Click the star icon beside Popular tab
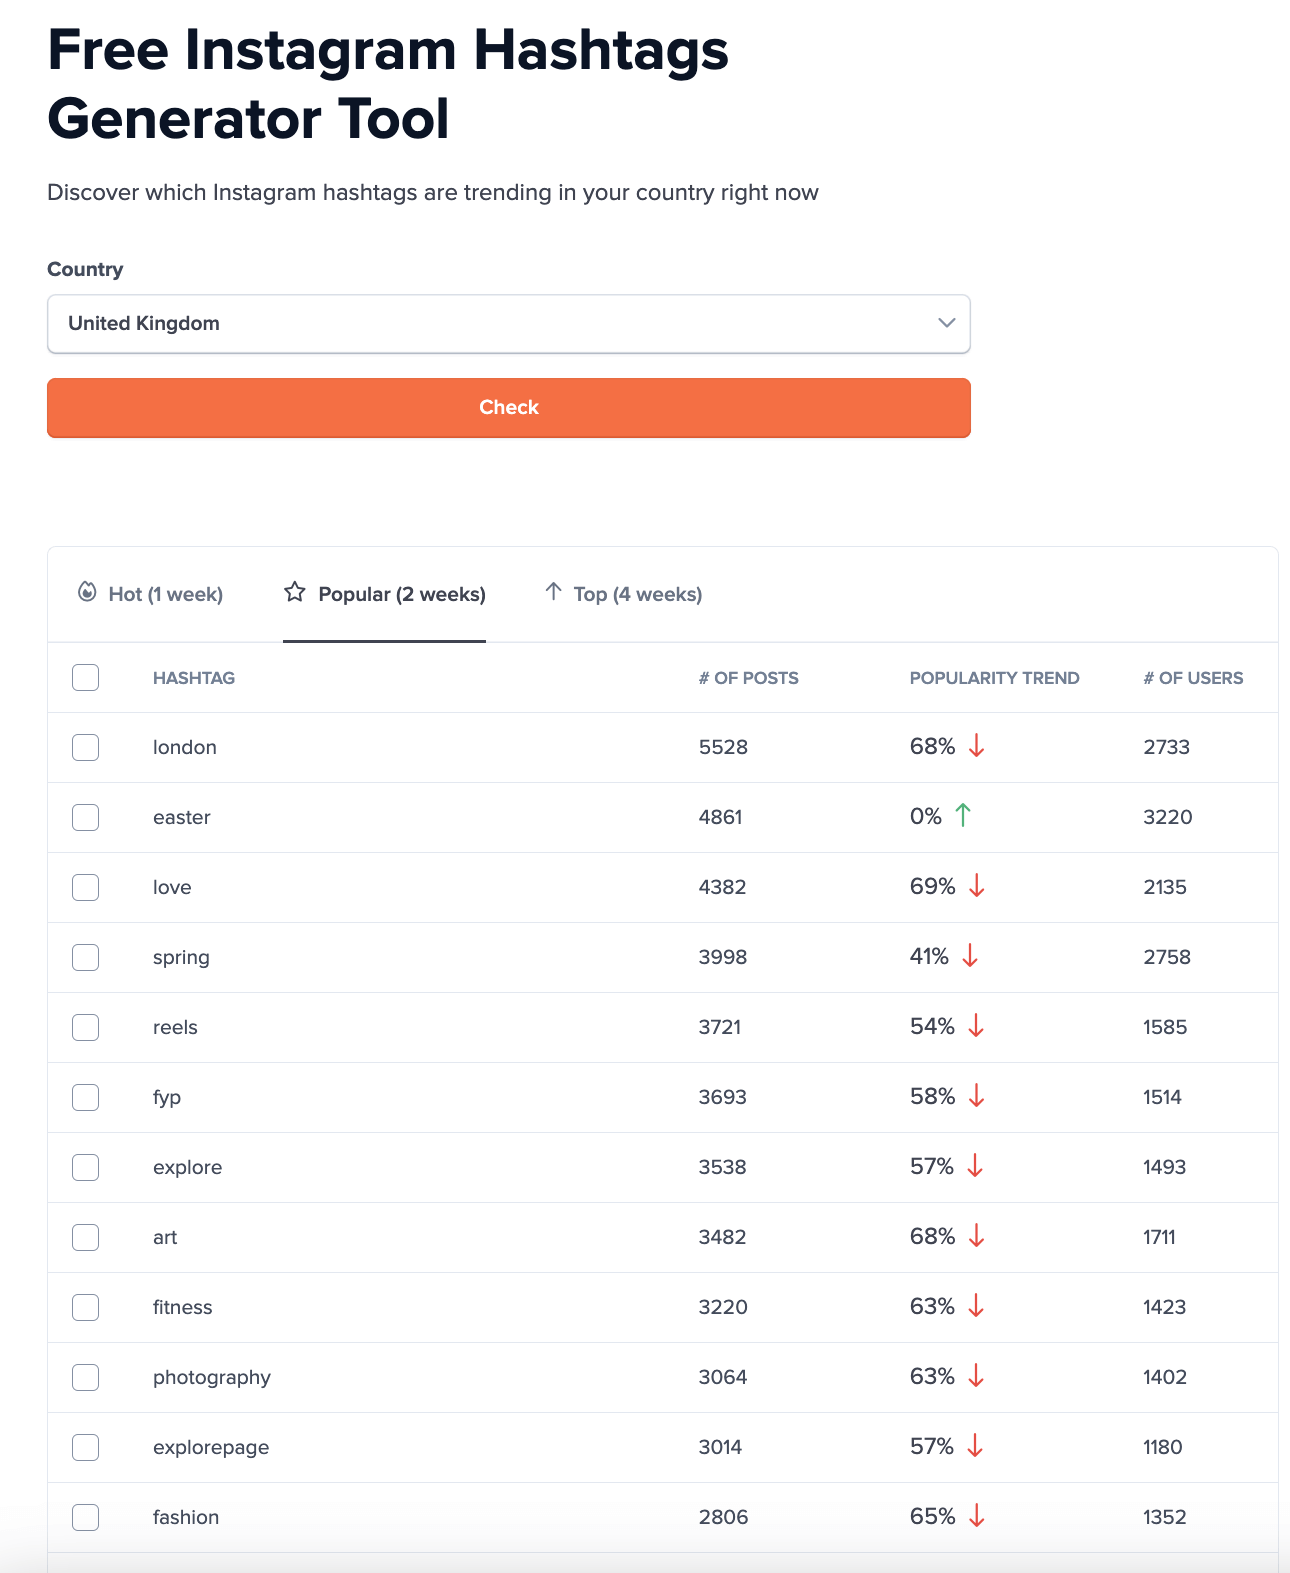1290x1573 pixels. [294, 592]
